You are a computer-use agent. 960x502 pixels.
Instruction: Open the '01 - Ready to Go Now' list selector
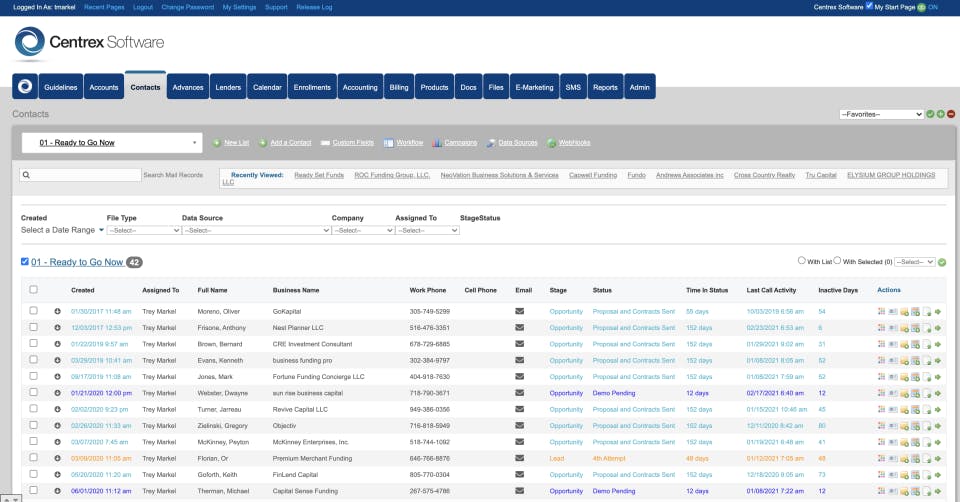pyautogui.click(x=112, y=143)
